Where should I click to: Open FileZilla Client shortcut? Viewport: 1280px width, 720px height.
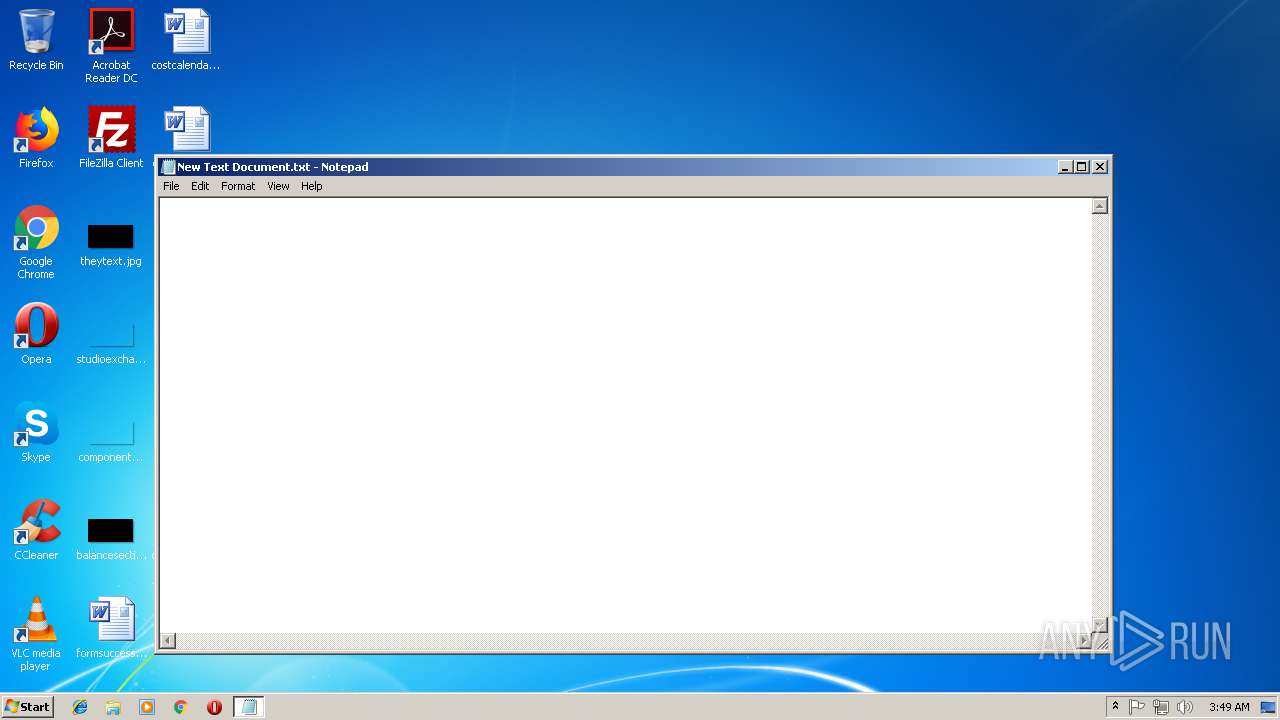(x=111, y=138)
